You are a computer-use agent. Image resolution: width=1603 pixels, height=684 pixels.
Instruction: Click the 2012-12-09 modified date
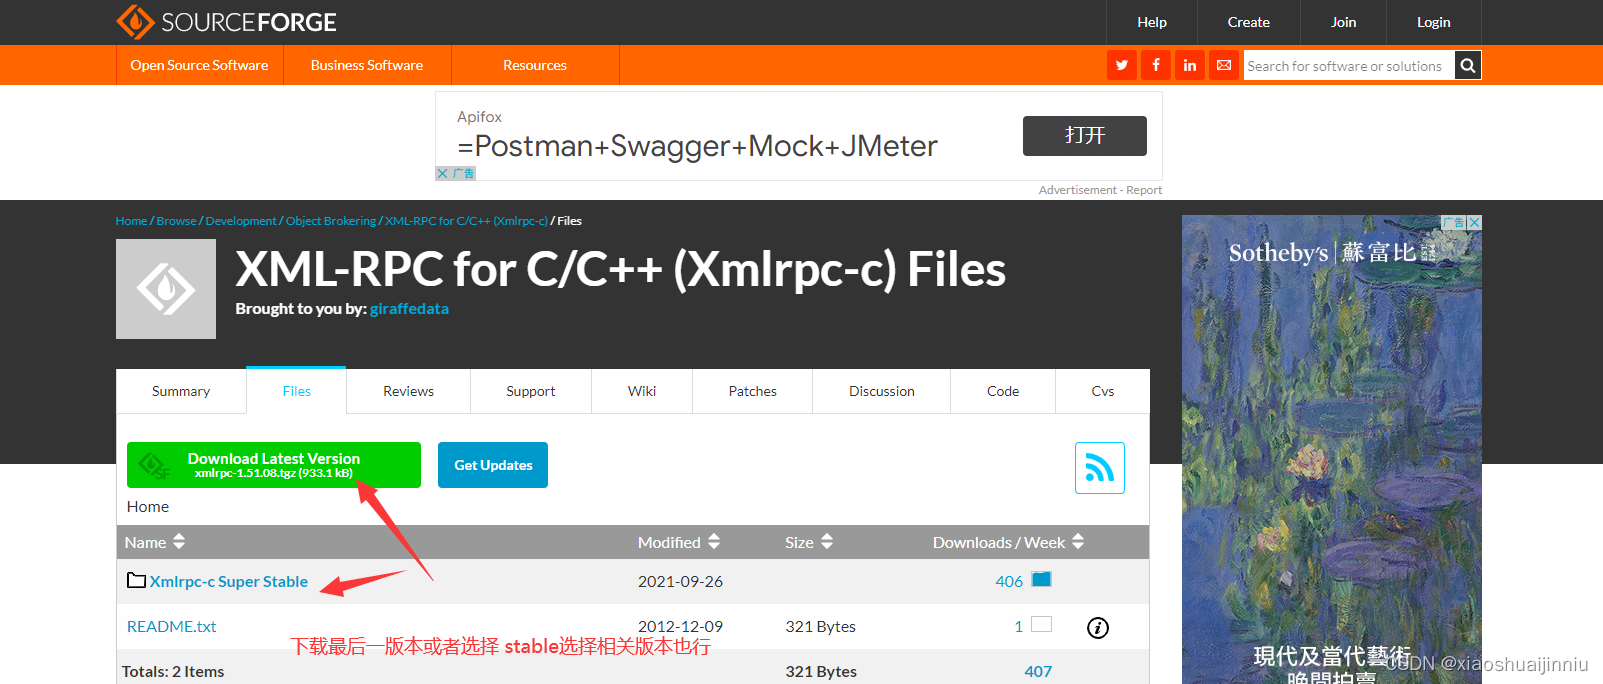pos(680,626)
